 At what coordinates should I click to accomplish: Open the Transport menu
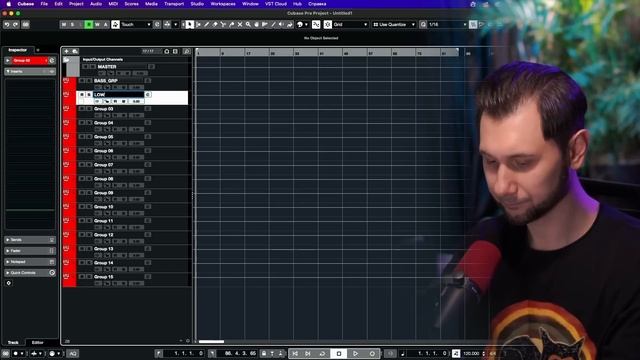(x=174, y=4)
